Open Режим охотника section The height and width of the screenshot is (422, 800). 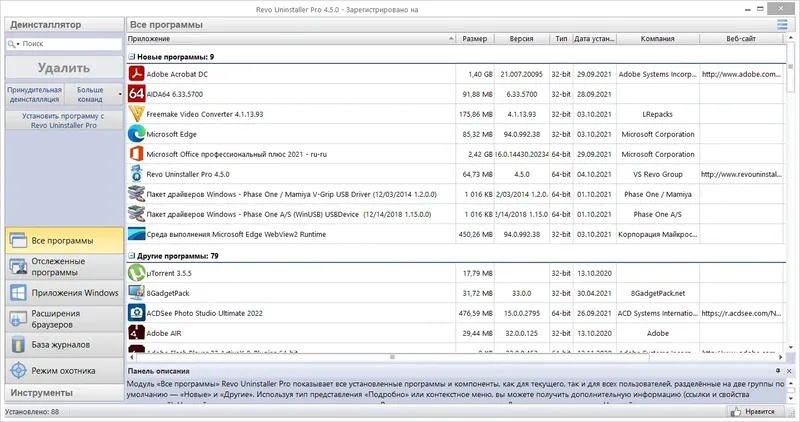[x=64, y=370]
